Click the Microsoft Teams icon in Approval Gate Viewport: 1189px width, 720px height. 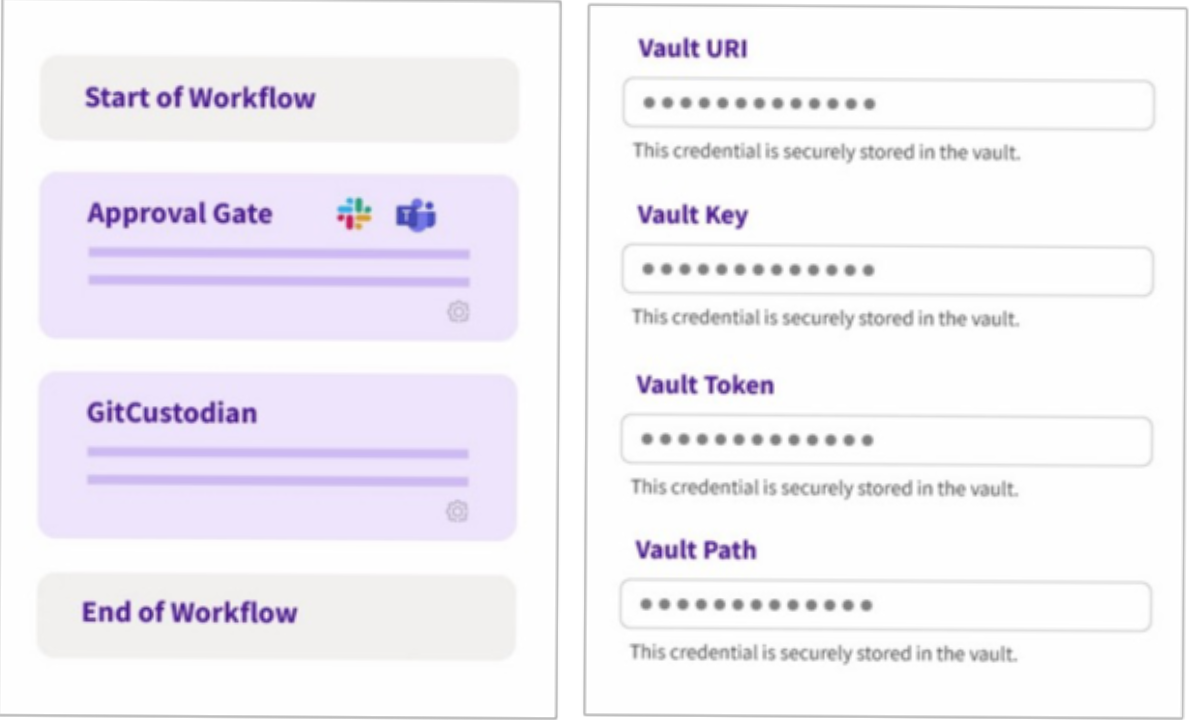coord(416,214)
